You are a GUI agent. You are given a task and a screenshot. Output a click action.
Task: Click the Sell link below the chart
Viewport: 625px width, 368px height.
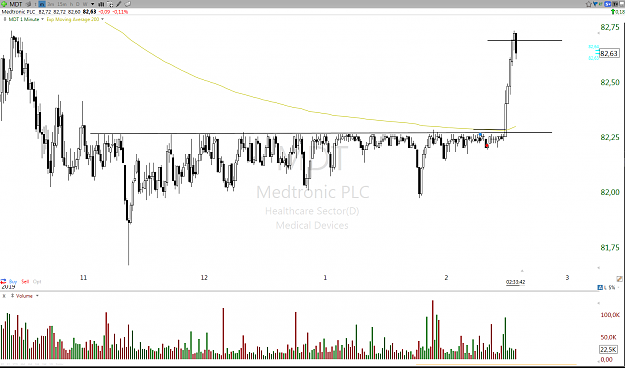point(25,281)
